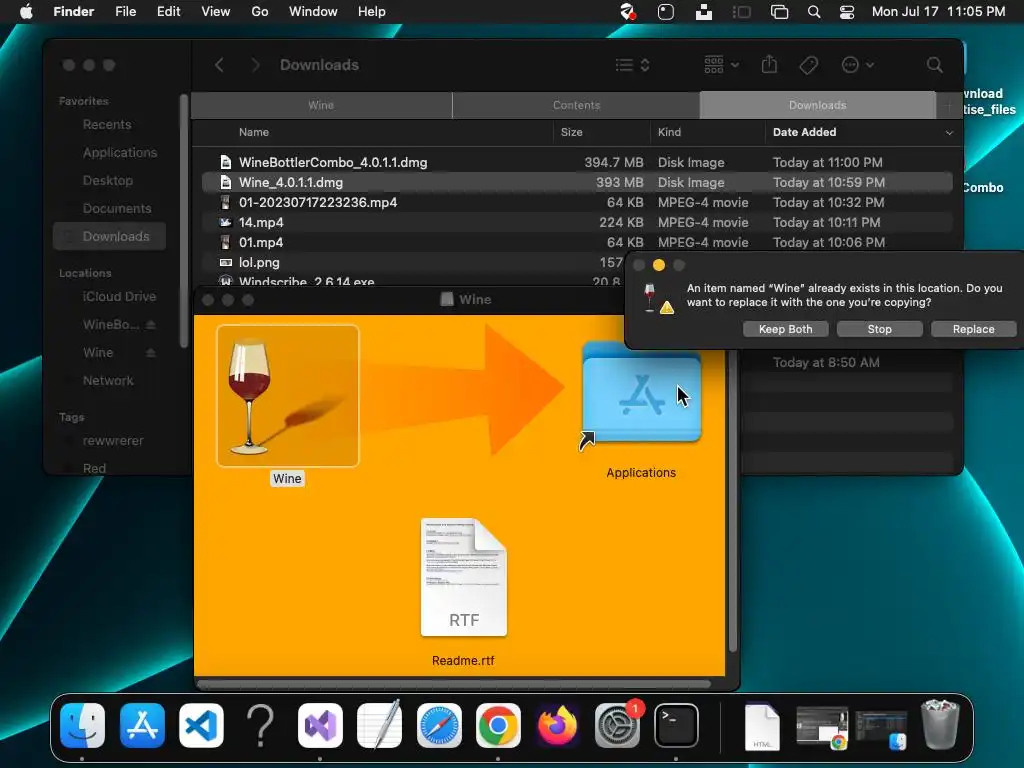Launch Visual Studio Code from Dock
Screen dimensions: 1024x768
201,725
